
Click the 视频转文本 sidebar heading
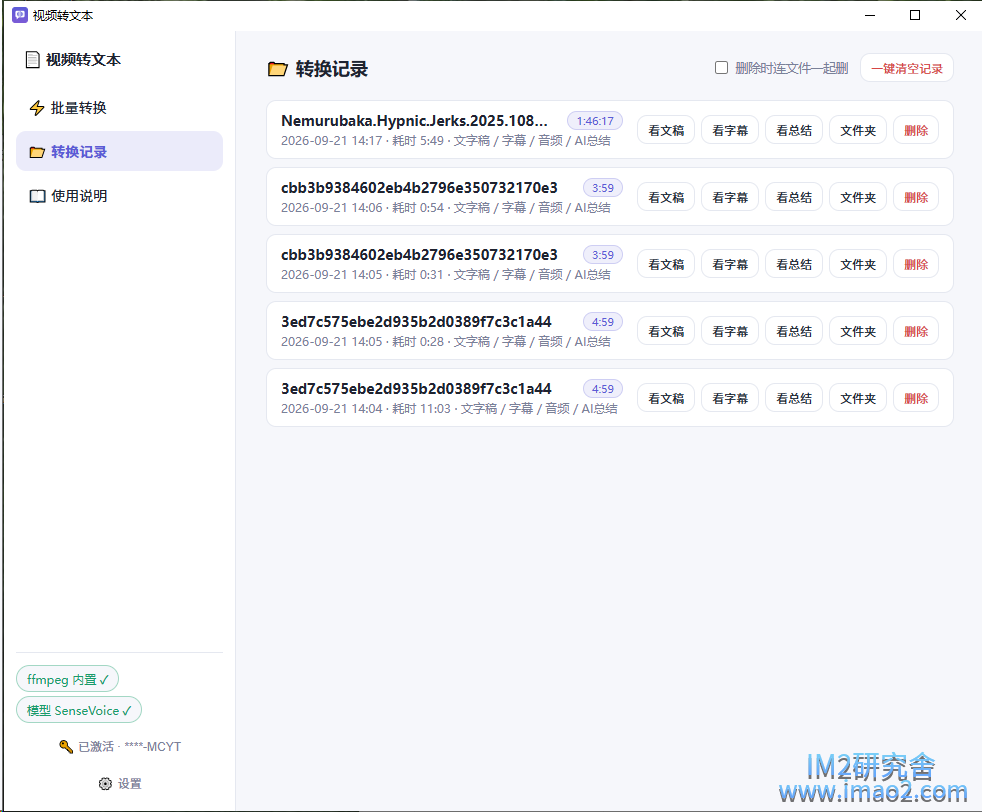click(x=83, y=60)
